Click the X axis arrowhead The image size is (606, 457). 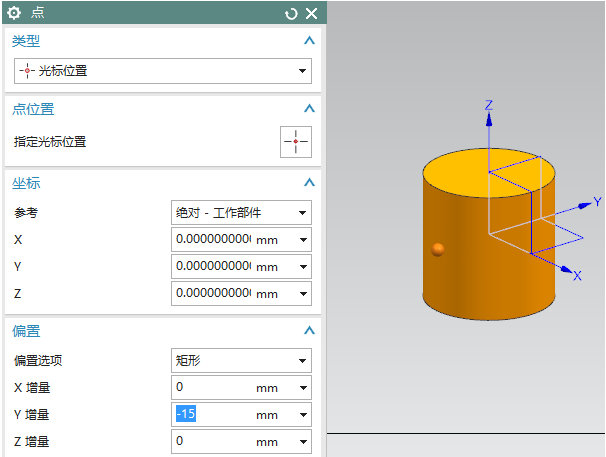tap(567, 269)
